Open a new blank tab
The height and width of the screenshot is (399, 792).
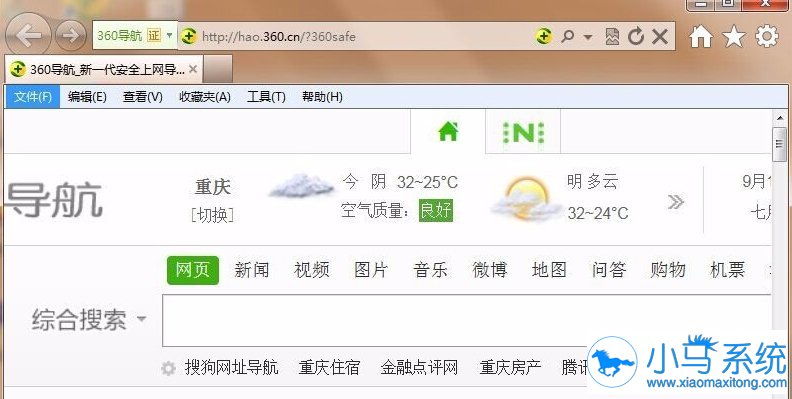(x=218, y=69)
